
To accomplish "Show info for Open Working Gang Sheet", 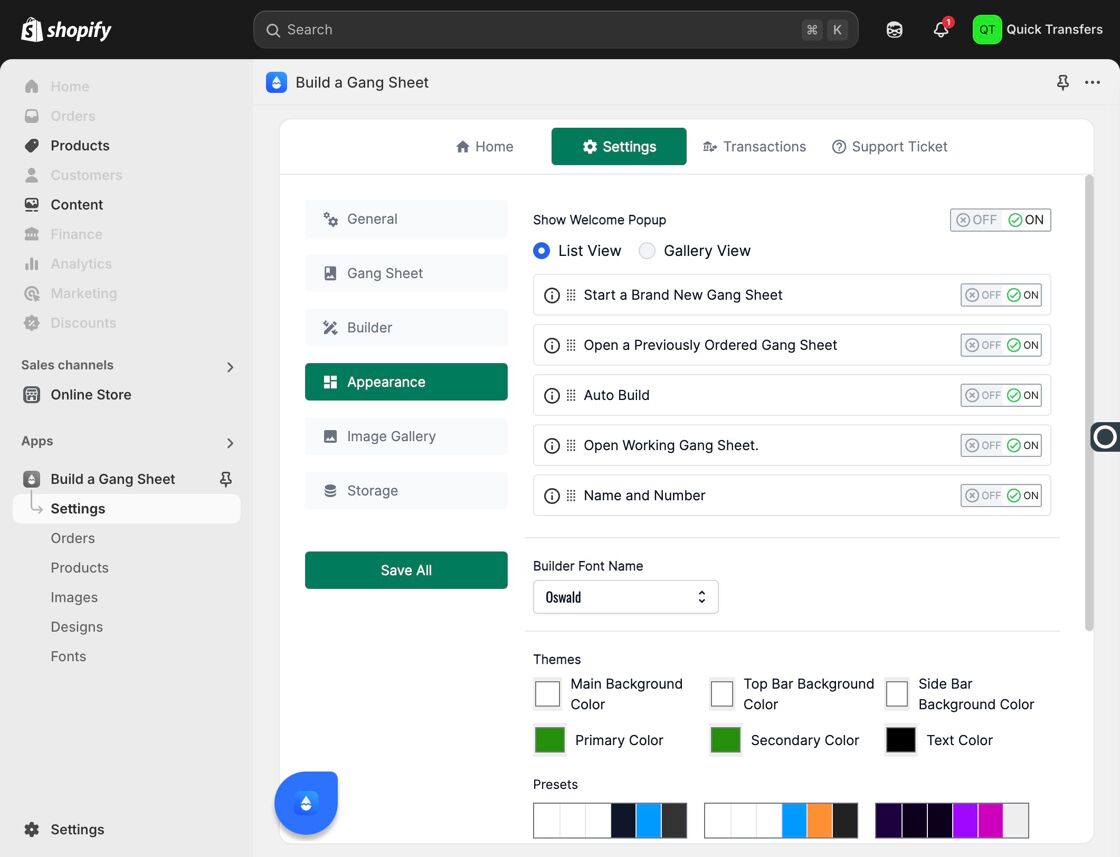I will click(x=551, y=445).
